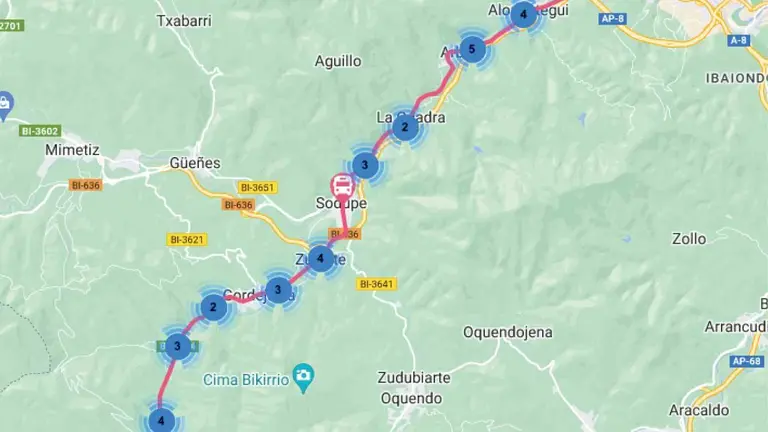Click the blue shopping bag pin at left edge
Image resolution: width=768 pixels, height=432 pixels.
(4, 105)
